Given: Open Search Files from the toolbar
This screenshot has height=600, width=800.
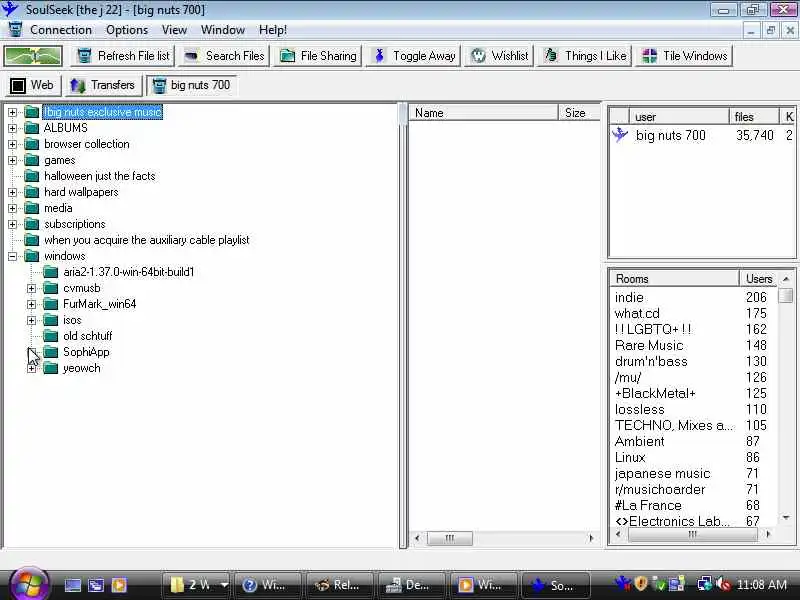Looking at the screenshot, I should point(224,56).
